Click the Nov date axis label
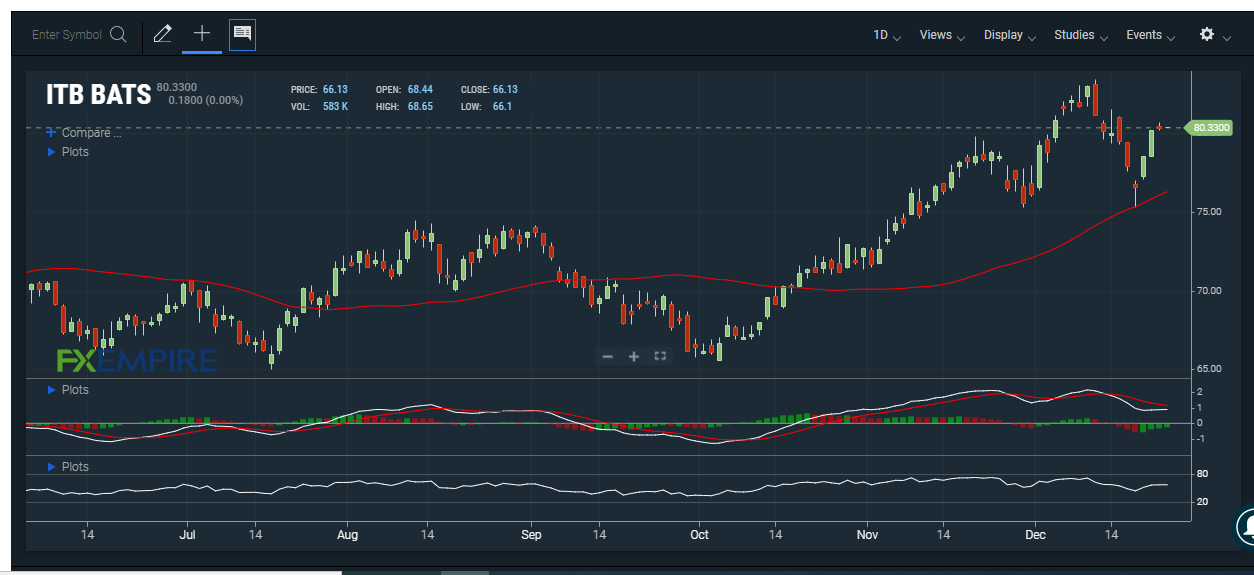This screenshot has height=575, width=1254. click(867, 535)
